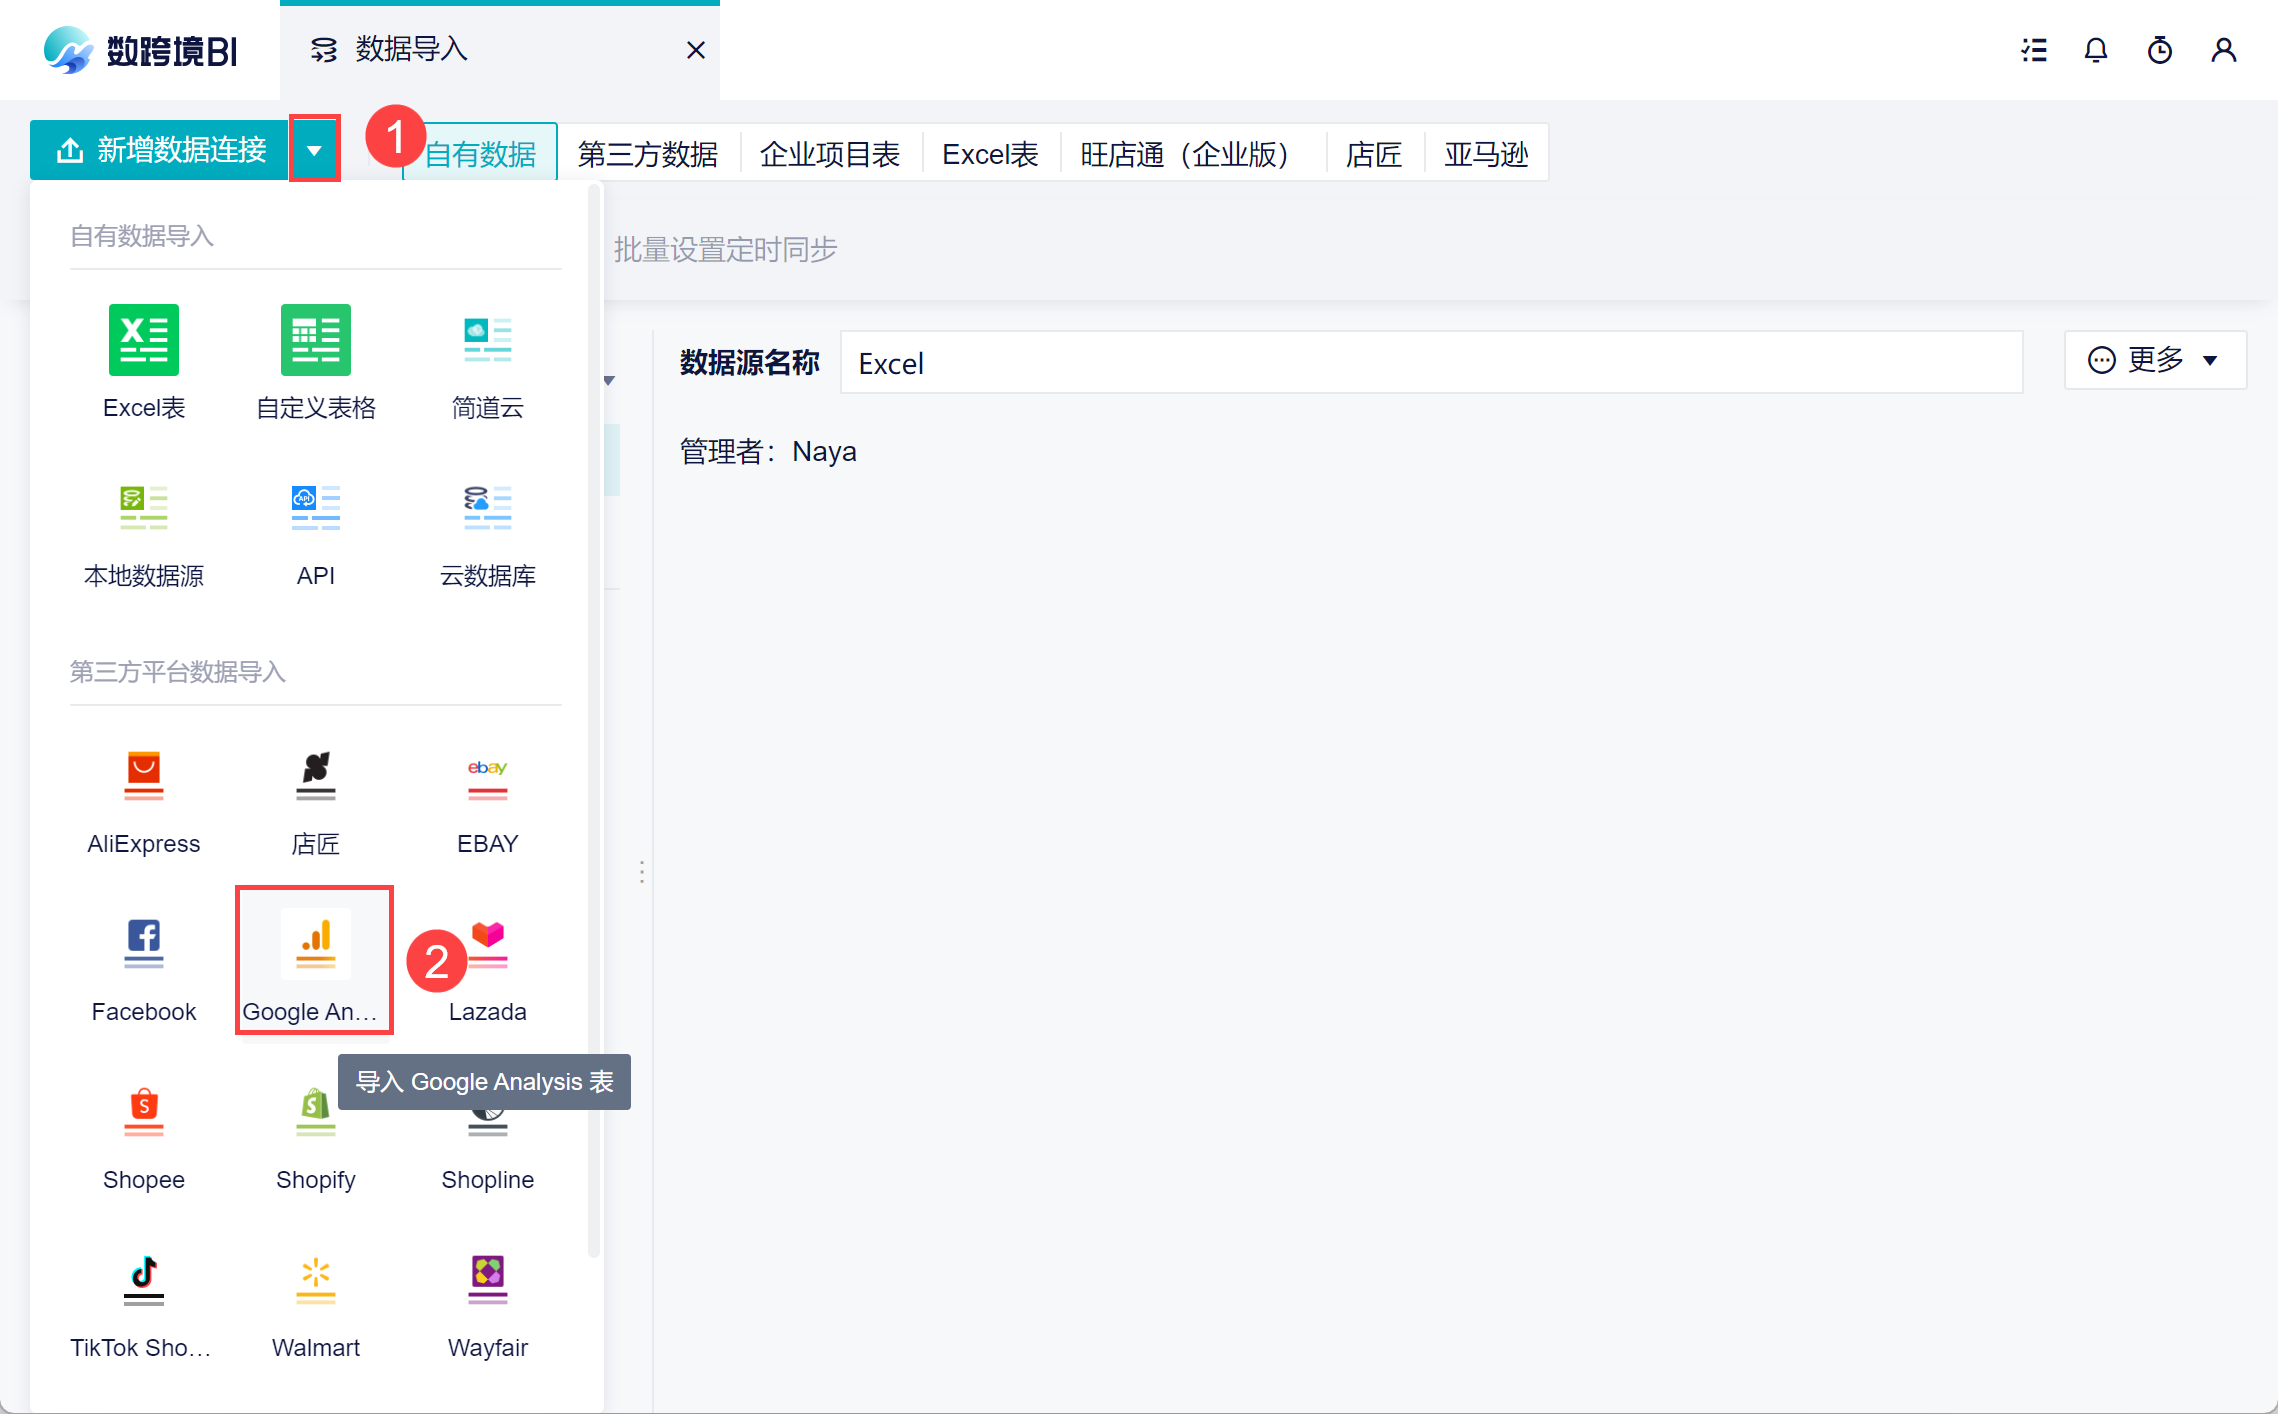Select the TikTok Shop import icon
The height and width of the screenshot is (1414, 2278).
click(144, 1280)
